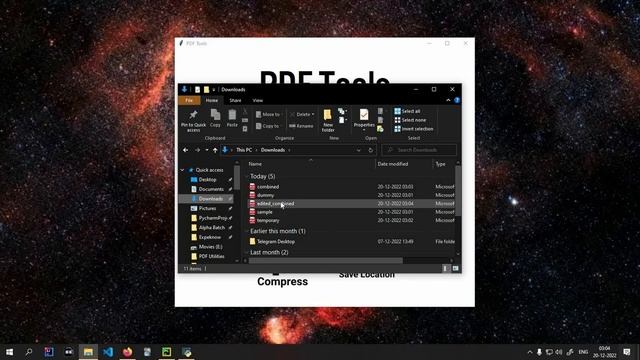This screenshot has width=640, height=360.
Task: Select Pictures in navigation pane
Action: (207, 209)
